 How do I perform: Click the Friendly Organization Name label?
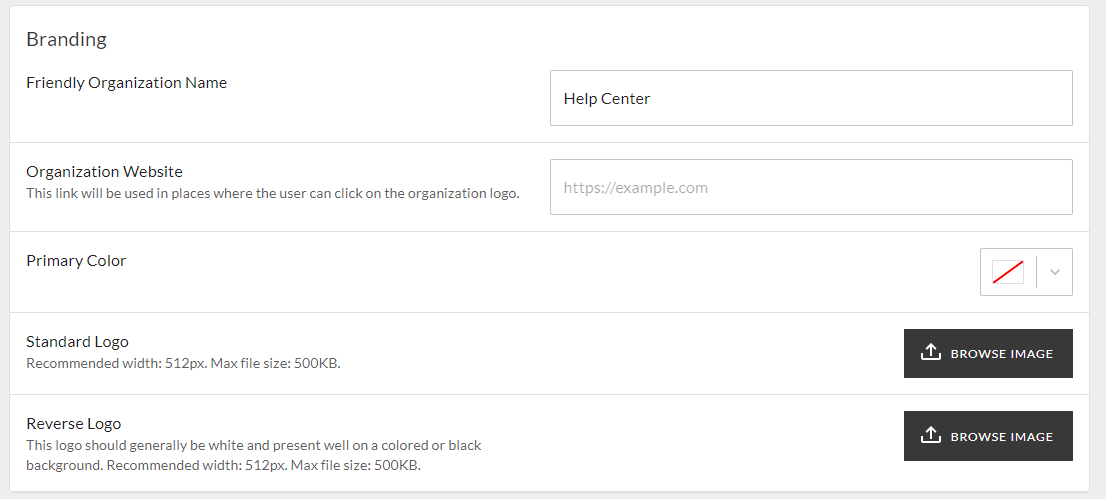126,83
